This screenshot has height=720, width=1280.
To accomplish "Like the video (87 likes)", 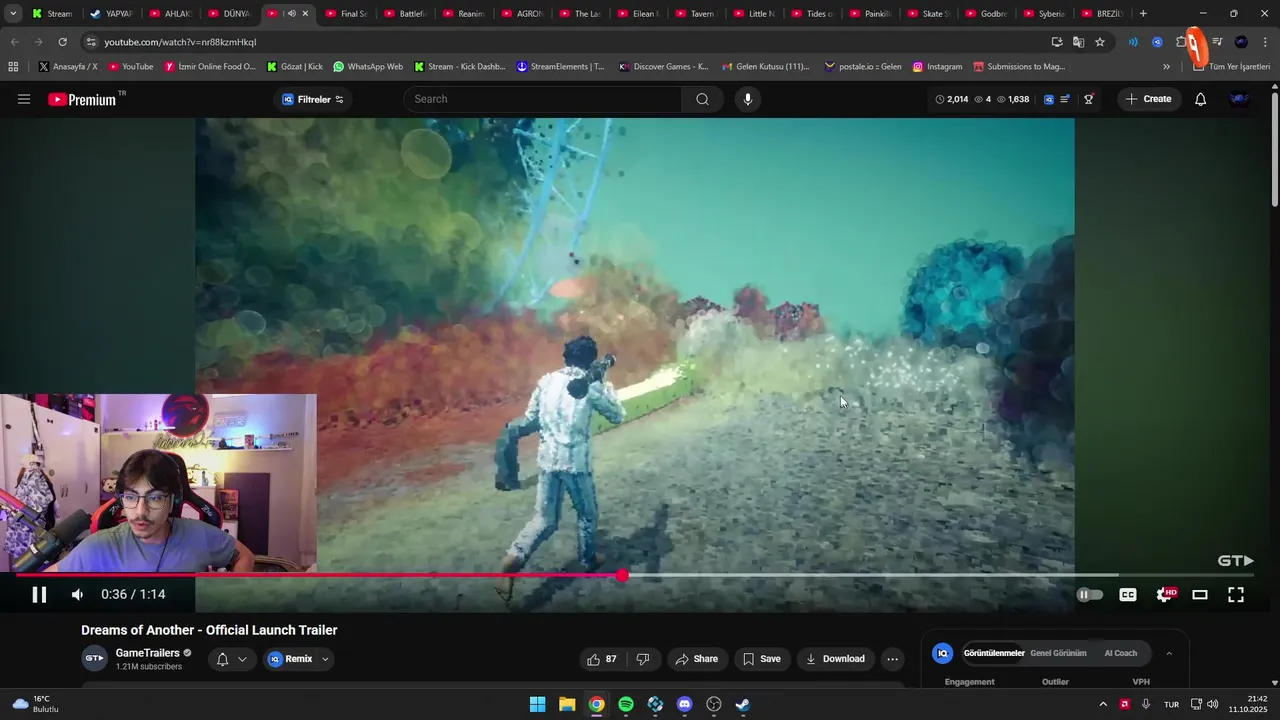I will pos(601,659).
